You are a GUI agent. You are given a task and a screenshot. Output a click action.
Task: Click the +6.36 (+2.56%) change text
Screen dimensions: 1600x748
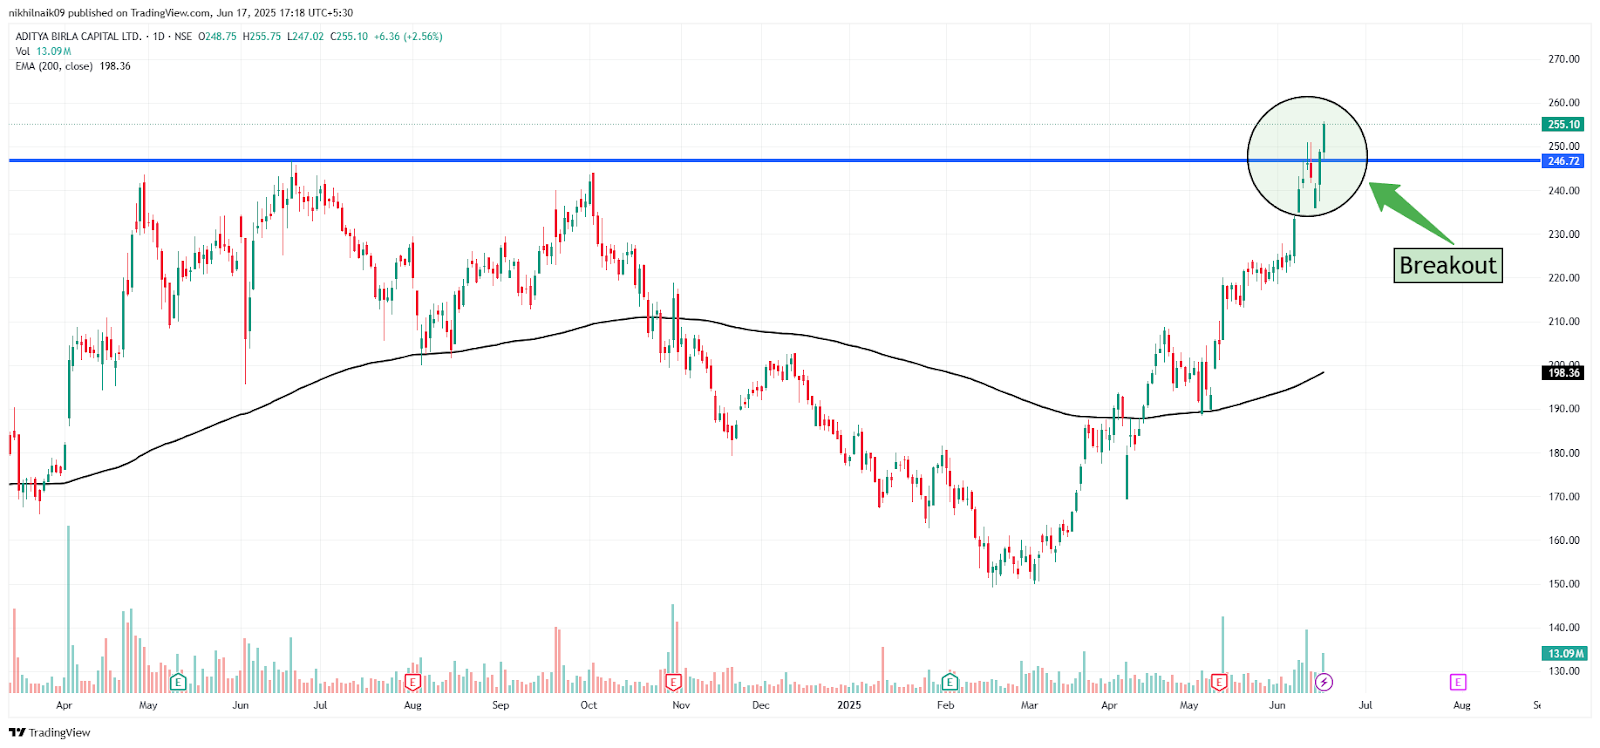[x=408, y=36]
